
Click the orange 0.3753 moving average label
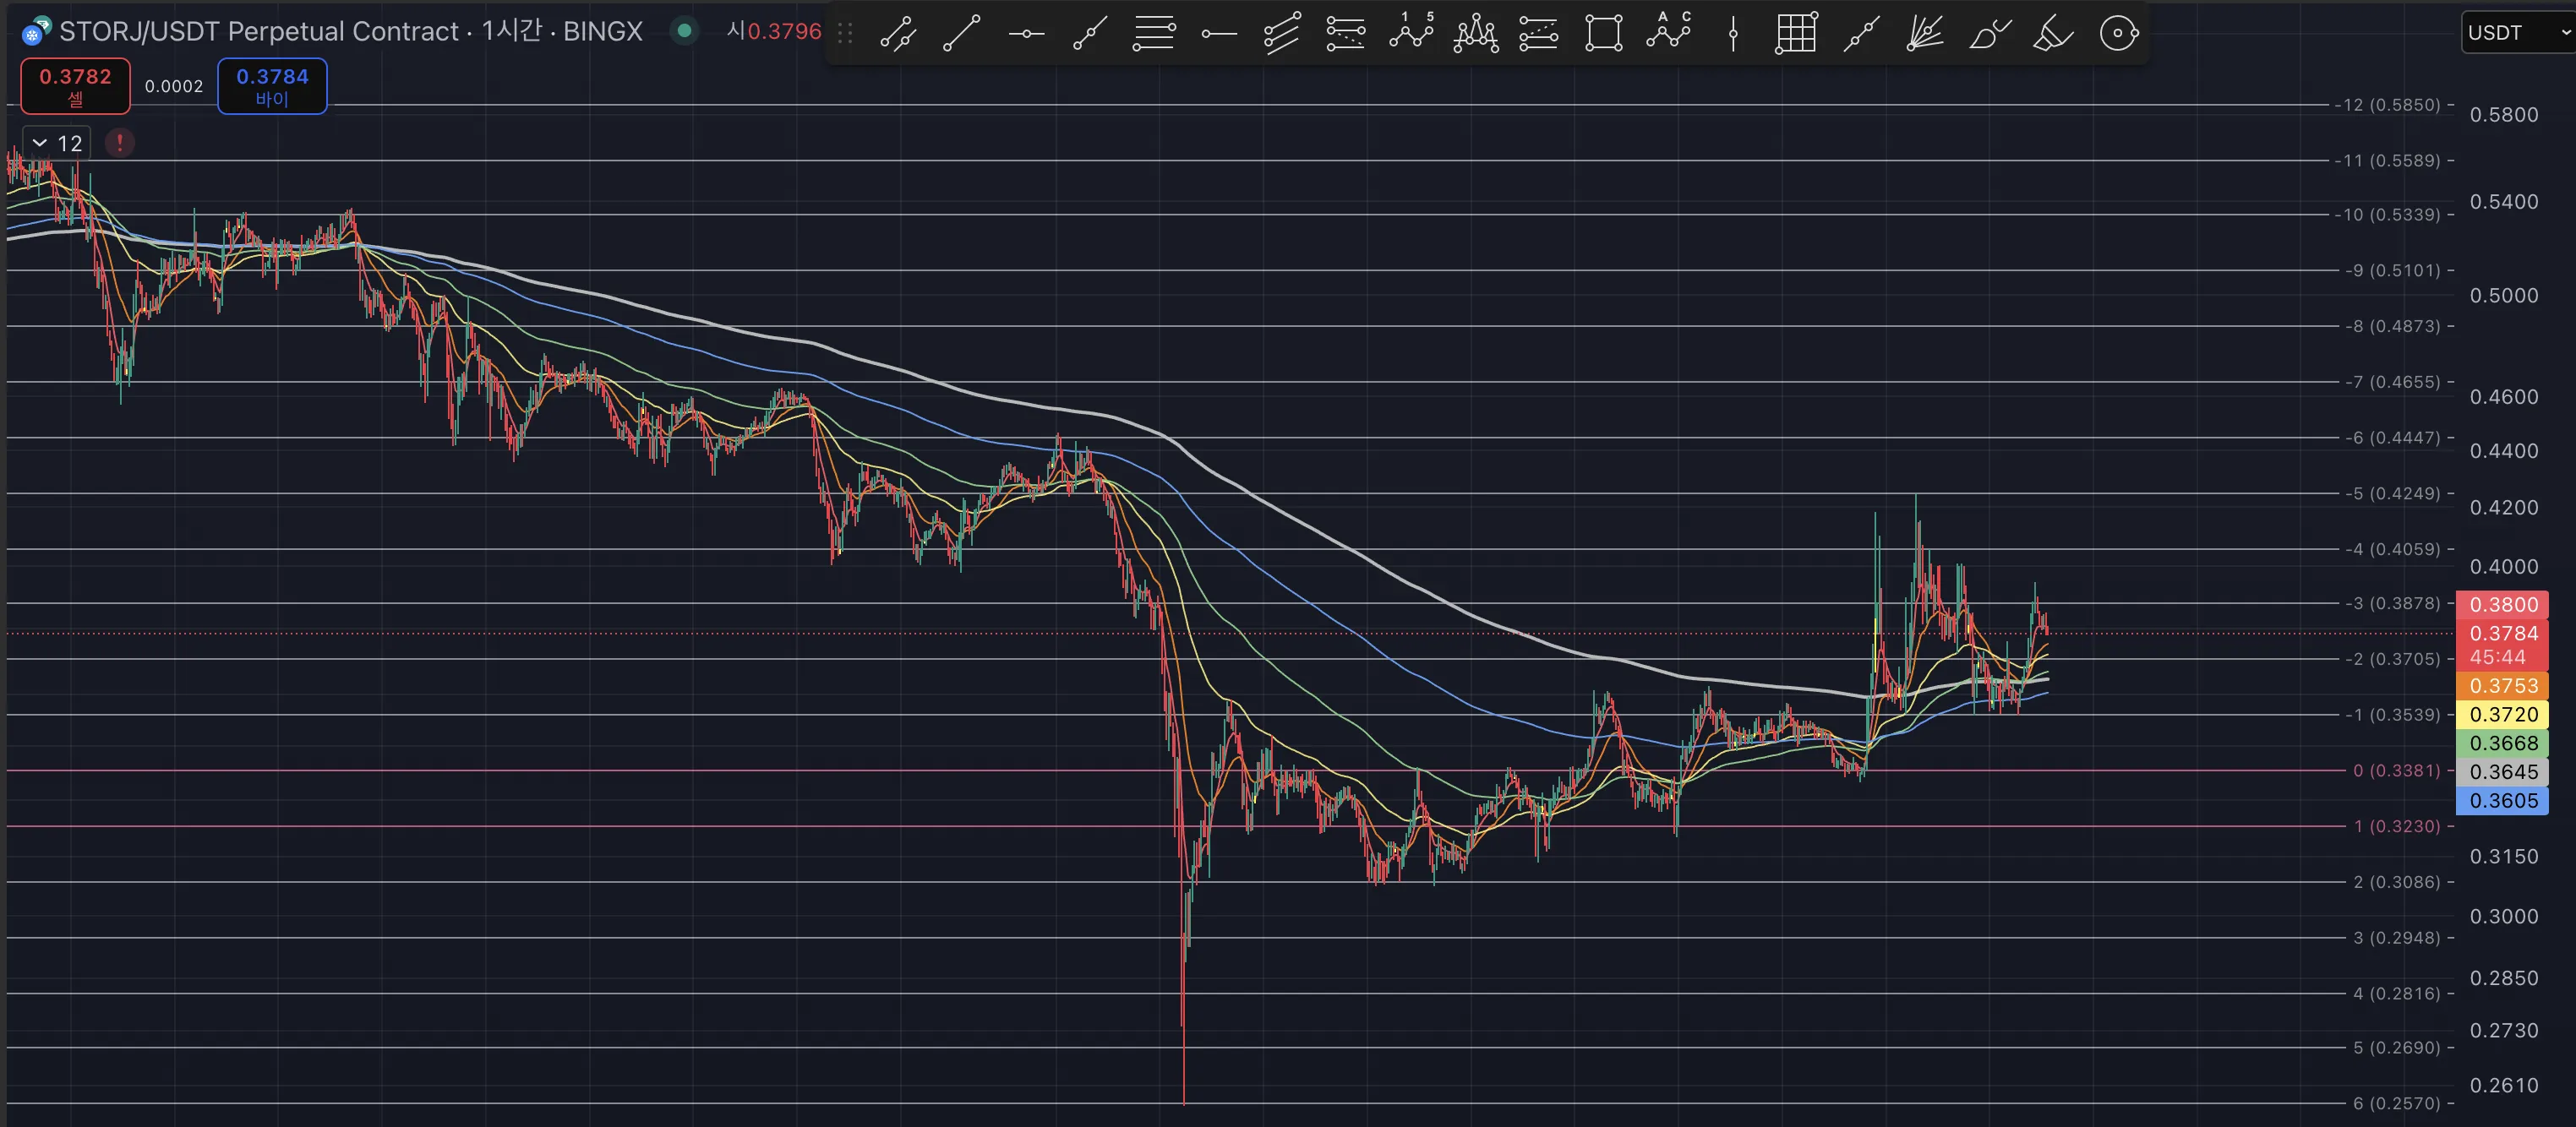click(2502, 685)
